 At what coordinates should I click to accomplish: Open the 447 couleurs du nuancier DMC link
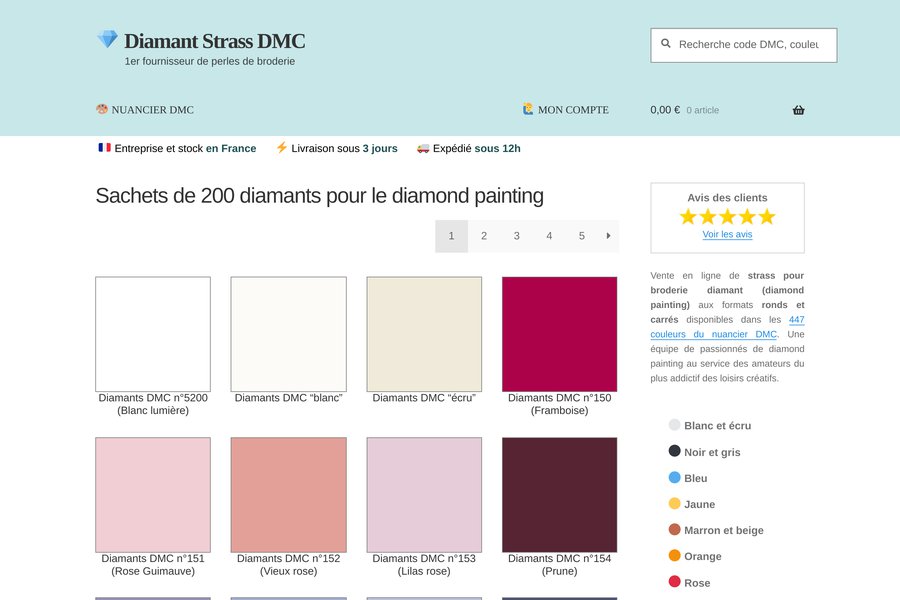point(727,327)
